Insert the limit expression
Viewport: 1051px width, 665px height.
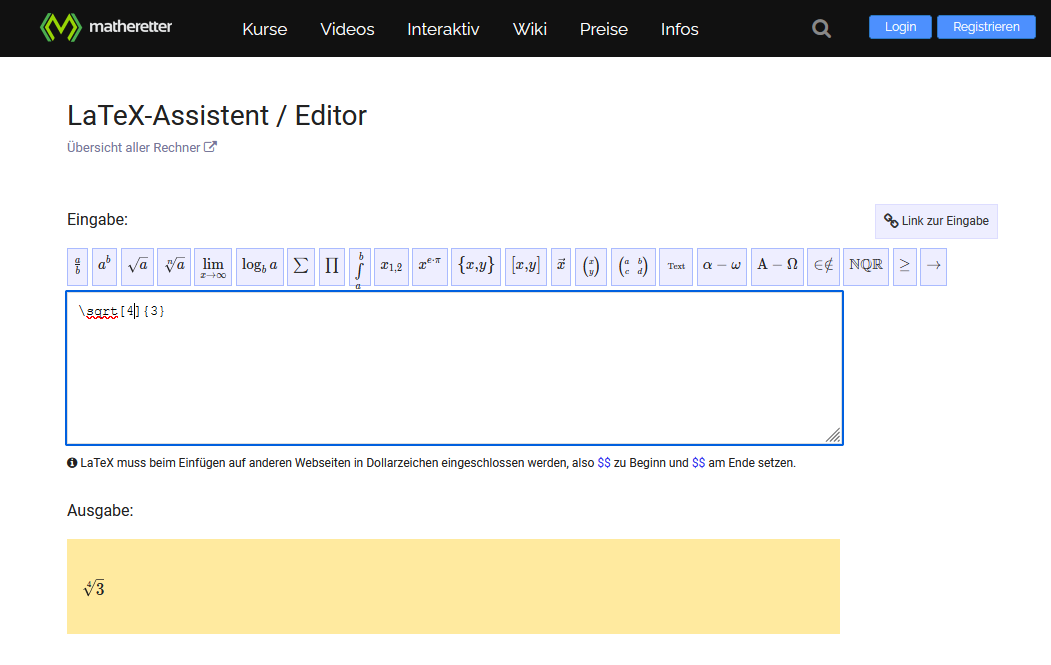(213, 266)
